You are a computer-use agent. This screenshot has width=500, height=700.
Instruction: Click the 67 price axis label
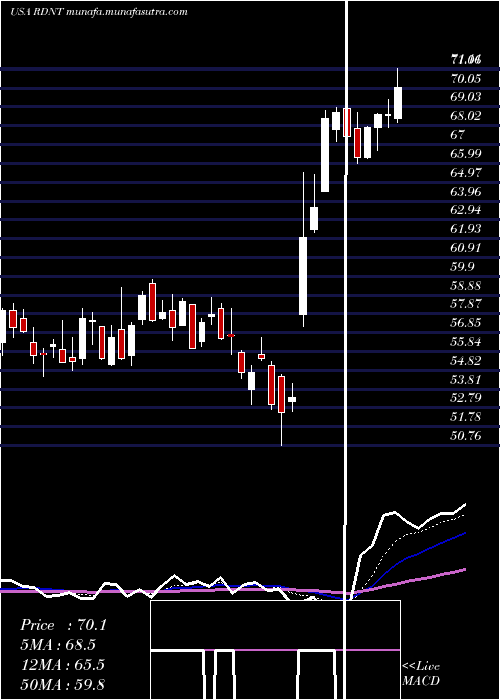click(458, 135)
